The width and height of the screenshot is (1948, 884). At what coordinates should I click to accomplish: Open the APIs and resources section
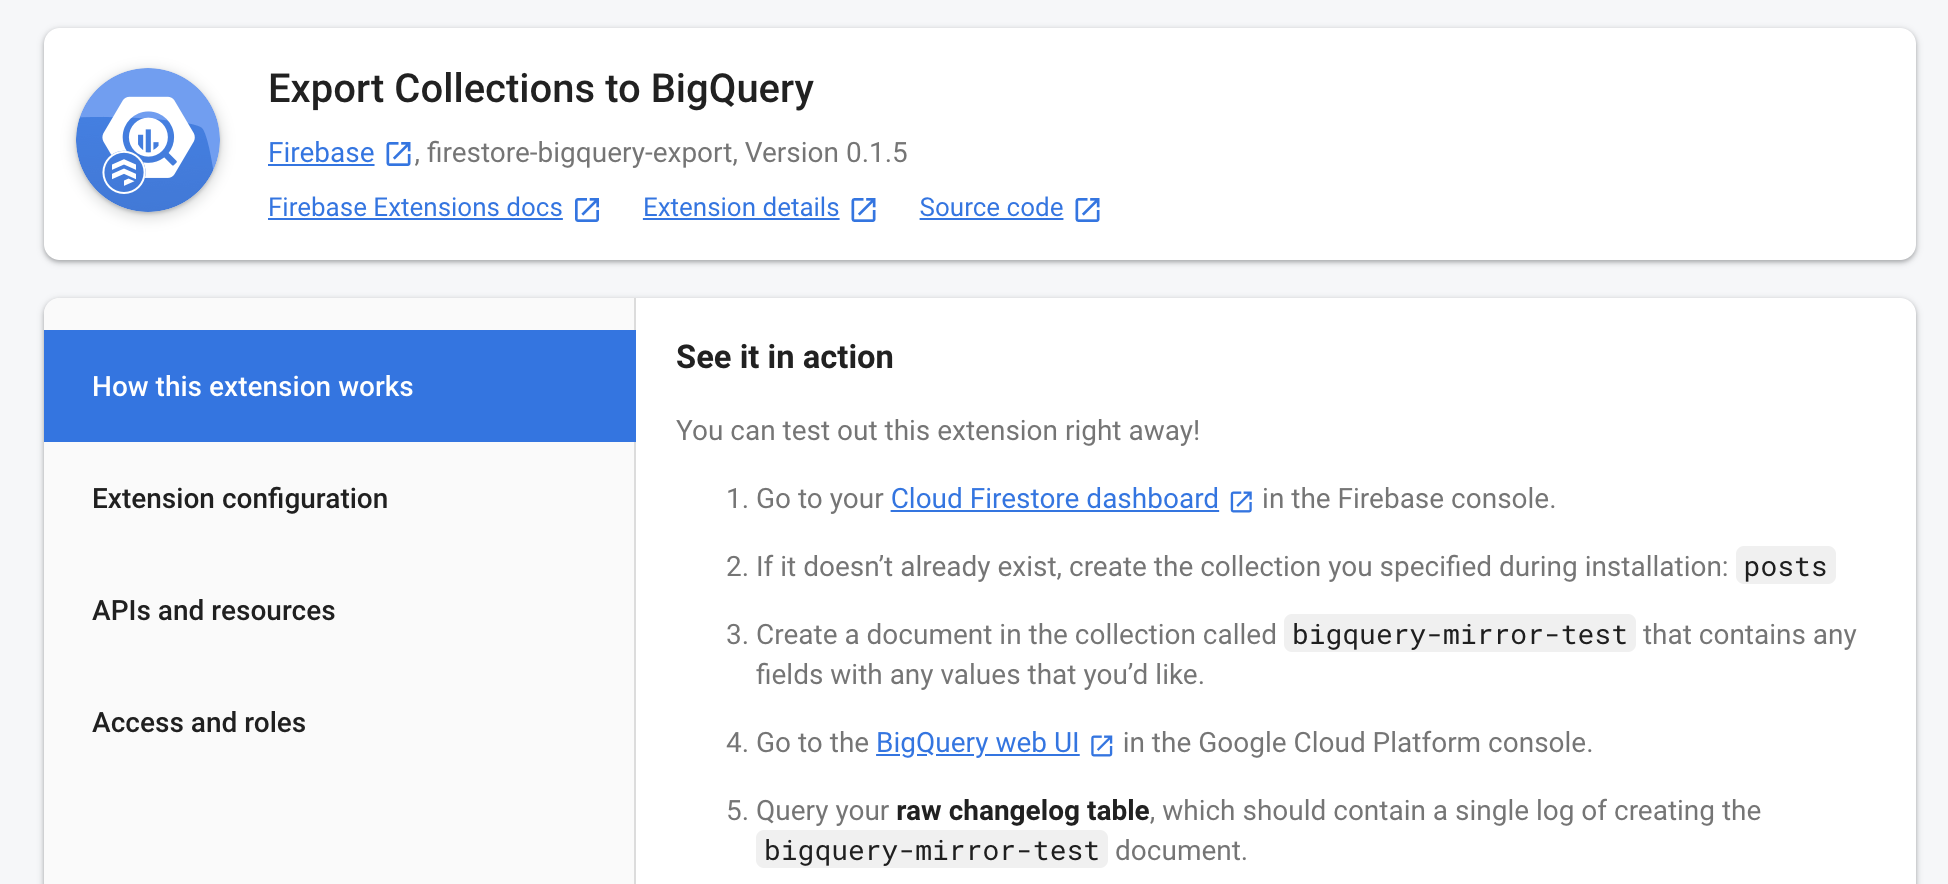click(213, 610)
